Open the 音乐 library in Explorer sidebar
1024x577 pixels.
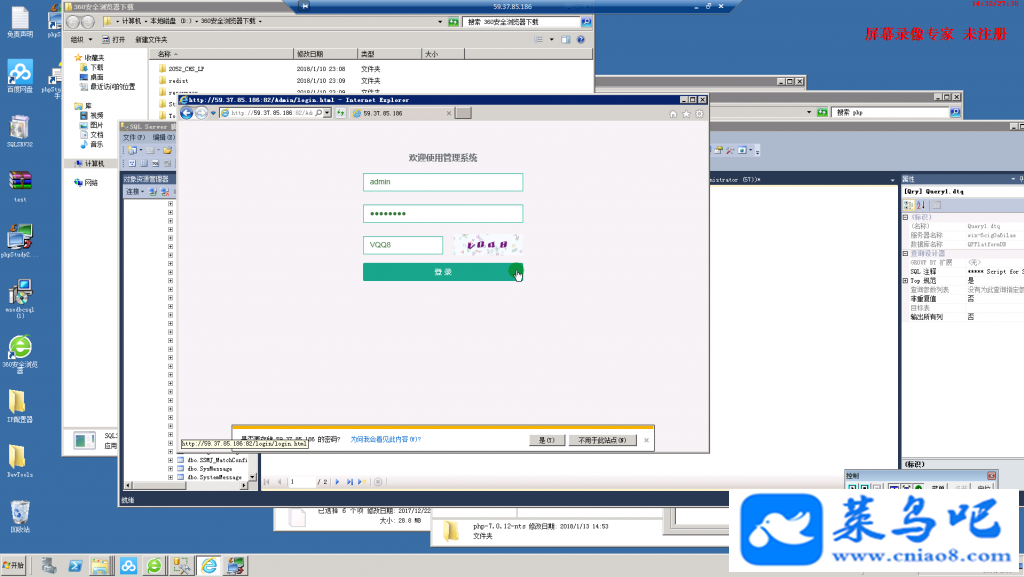[91, 144]
